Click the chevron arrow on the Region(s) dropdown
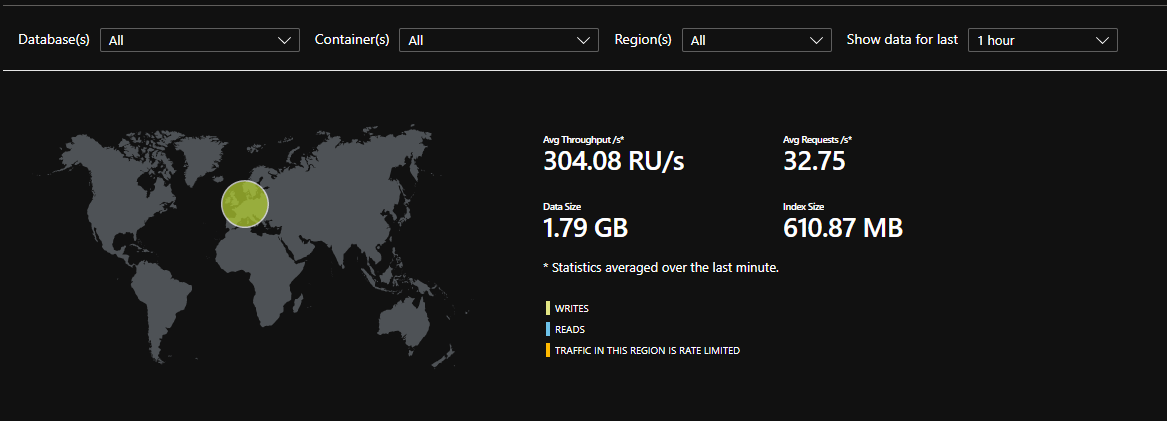 (815, 40)
